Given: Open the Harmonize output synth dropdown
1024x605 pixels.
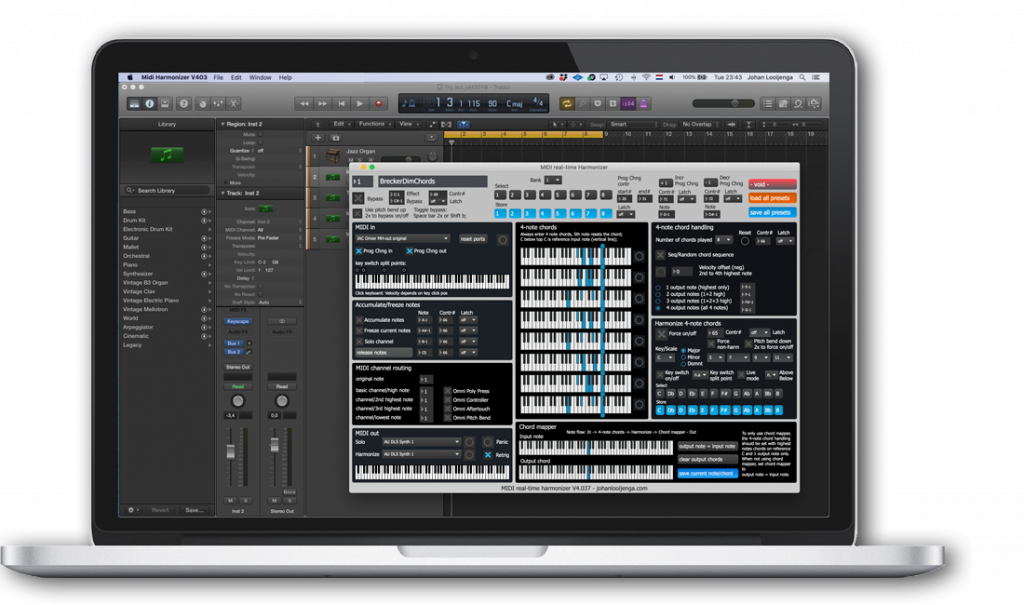Looking at the screenshot, I should point(421,454).
